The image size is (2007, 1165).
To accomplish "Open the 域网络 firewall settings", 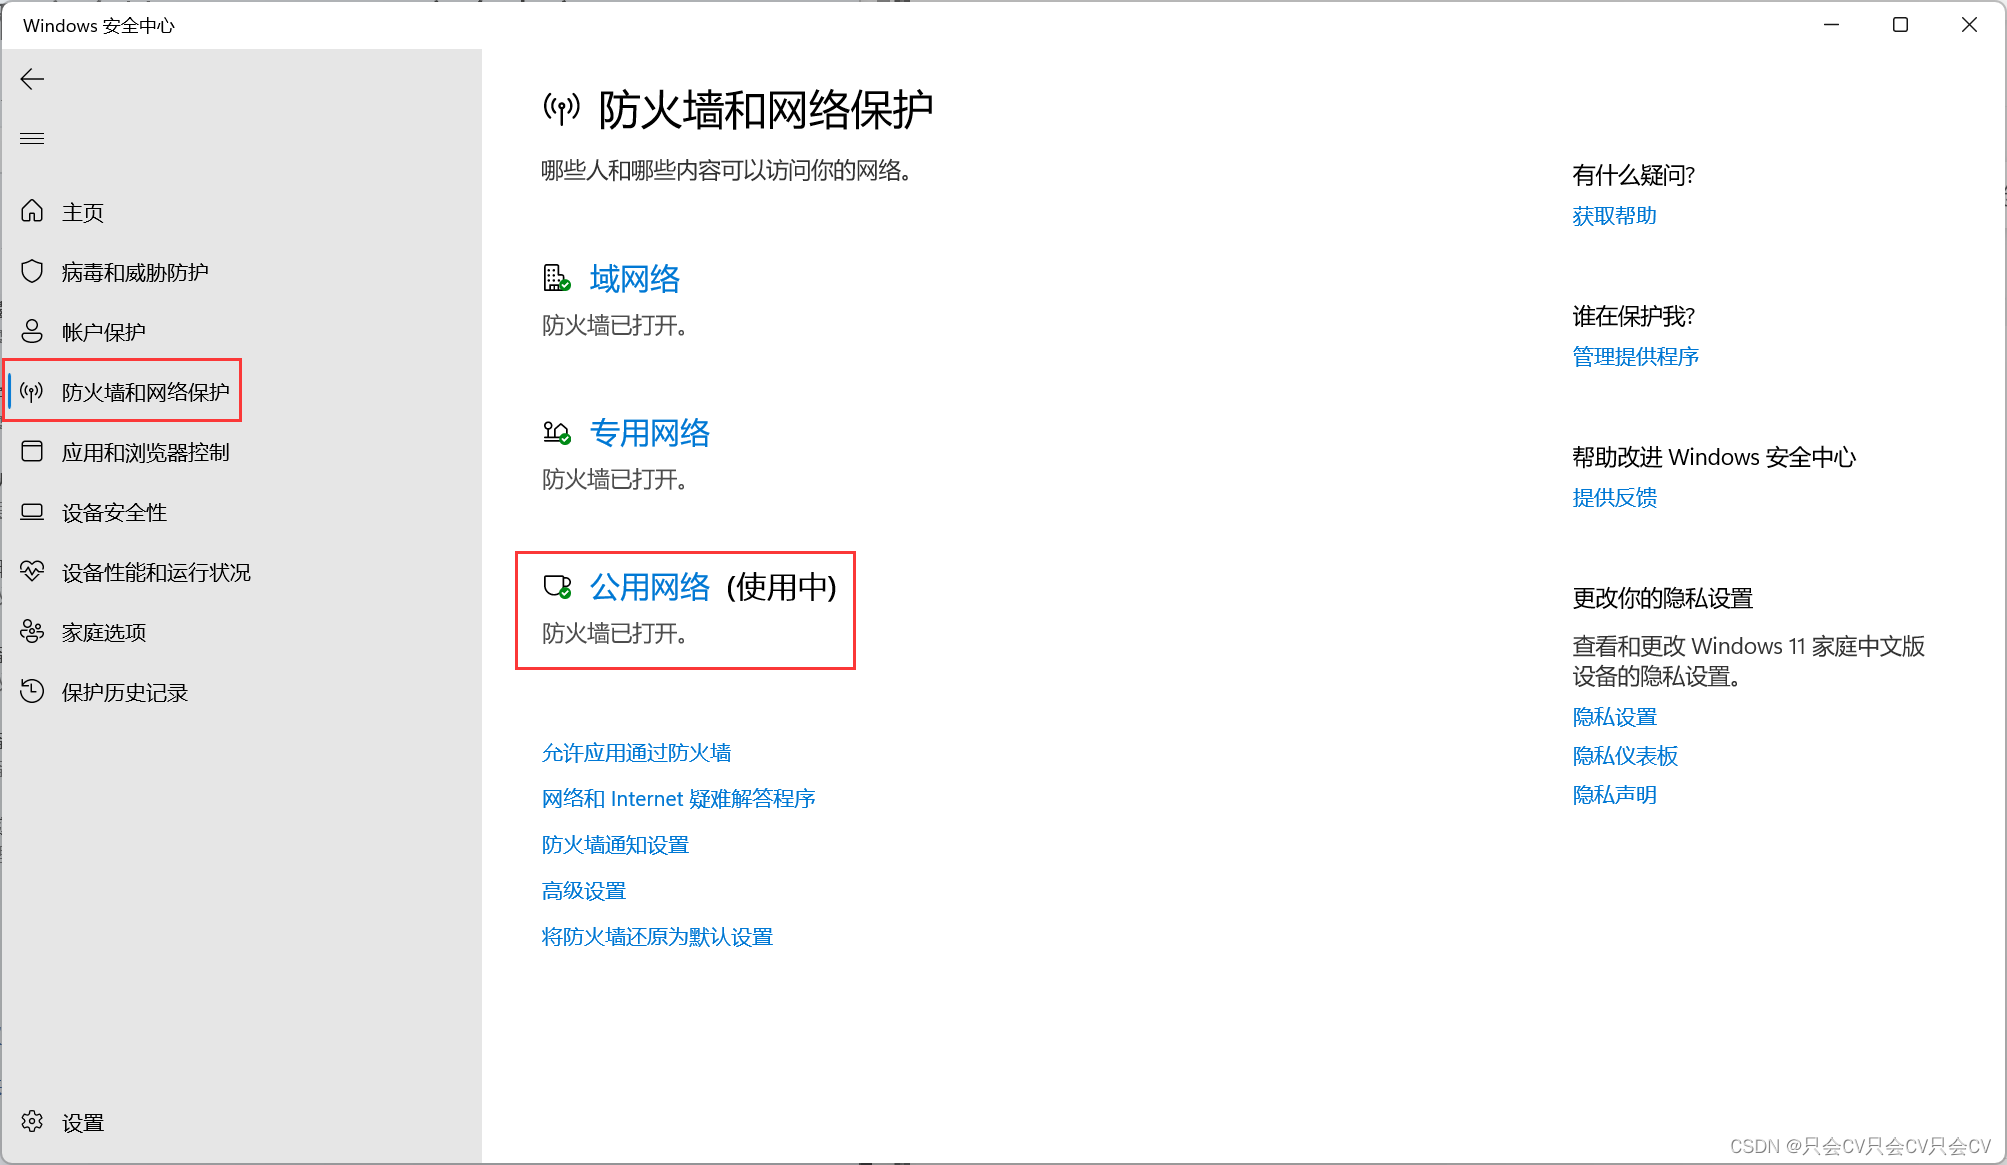I will (634, 279).
